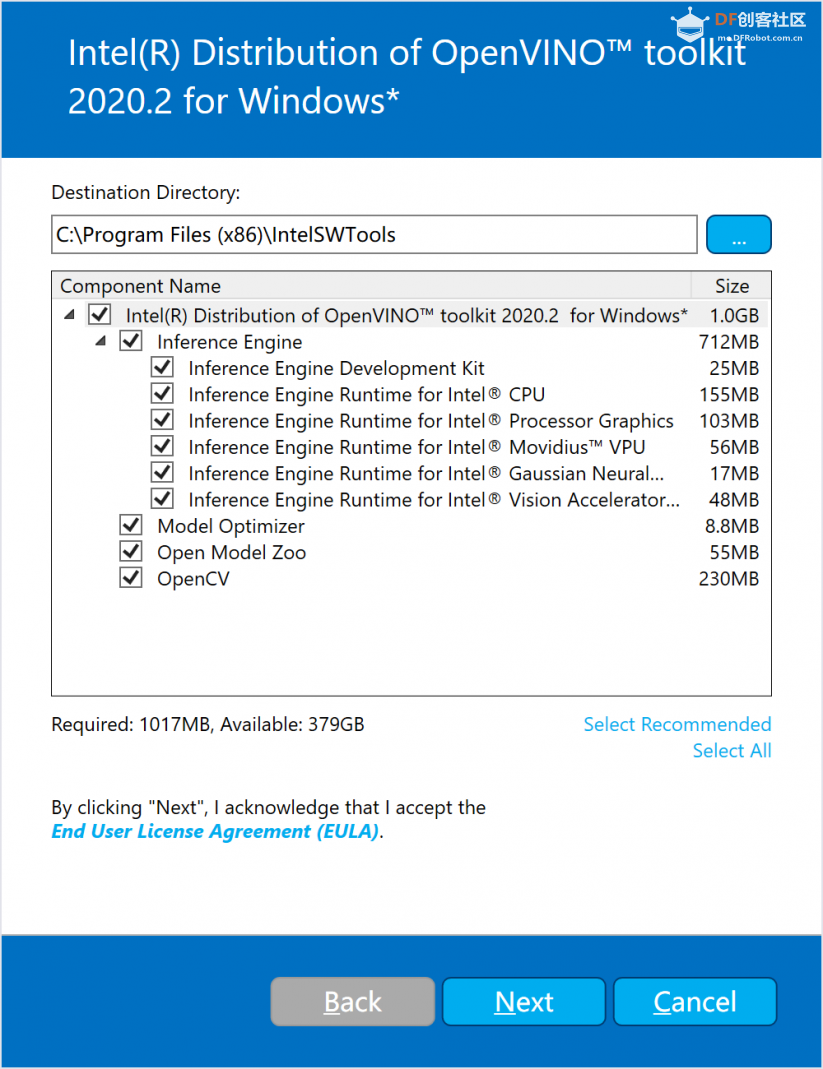This screenshot has height=1069, width=823.
Task: Click the 25MB size value
Action: pos(734,368)
